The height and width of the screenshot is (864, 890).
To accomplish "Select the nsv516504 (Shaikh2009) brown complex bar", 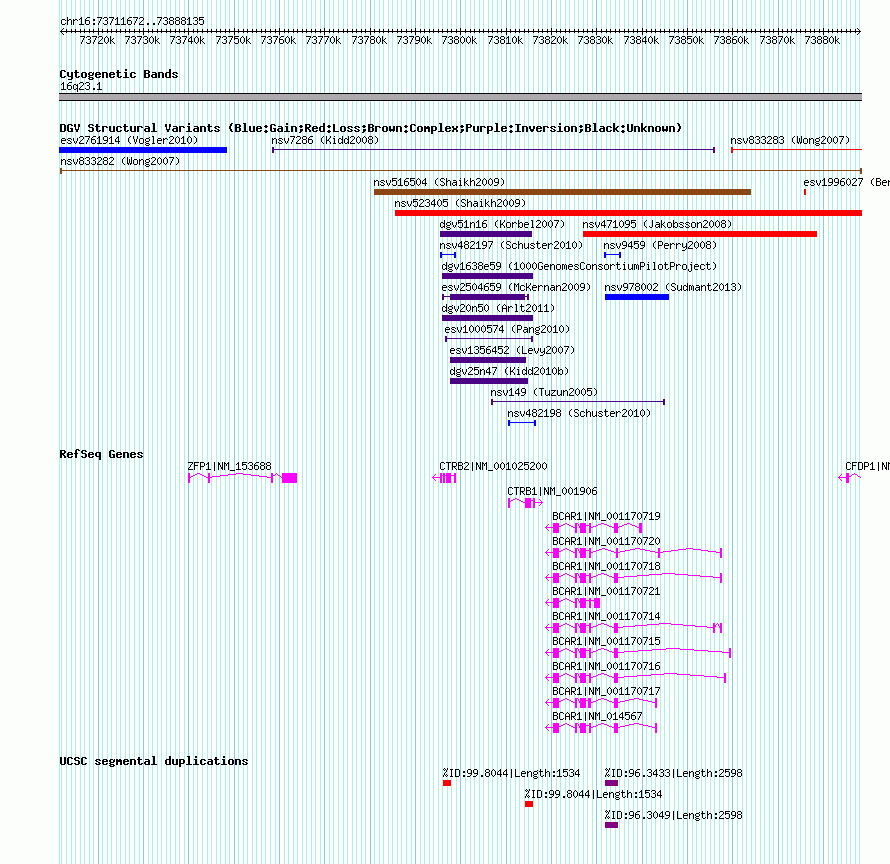I will point(562,192).
